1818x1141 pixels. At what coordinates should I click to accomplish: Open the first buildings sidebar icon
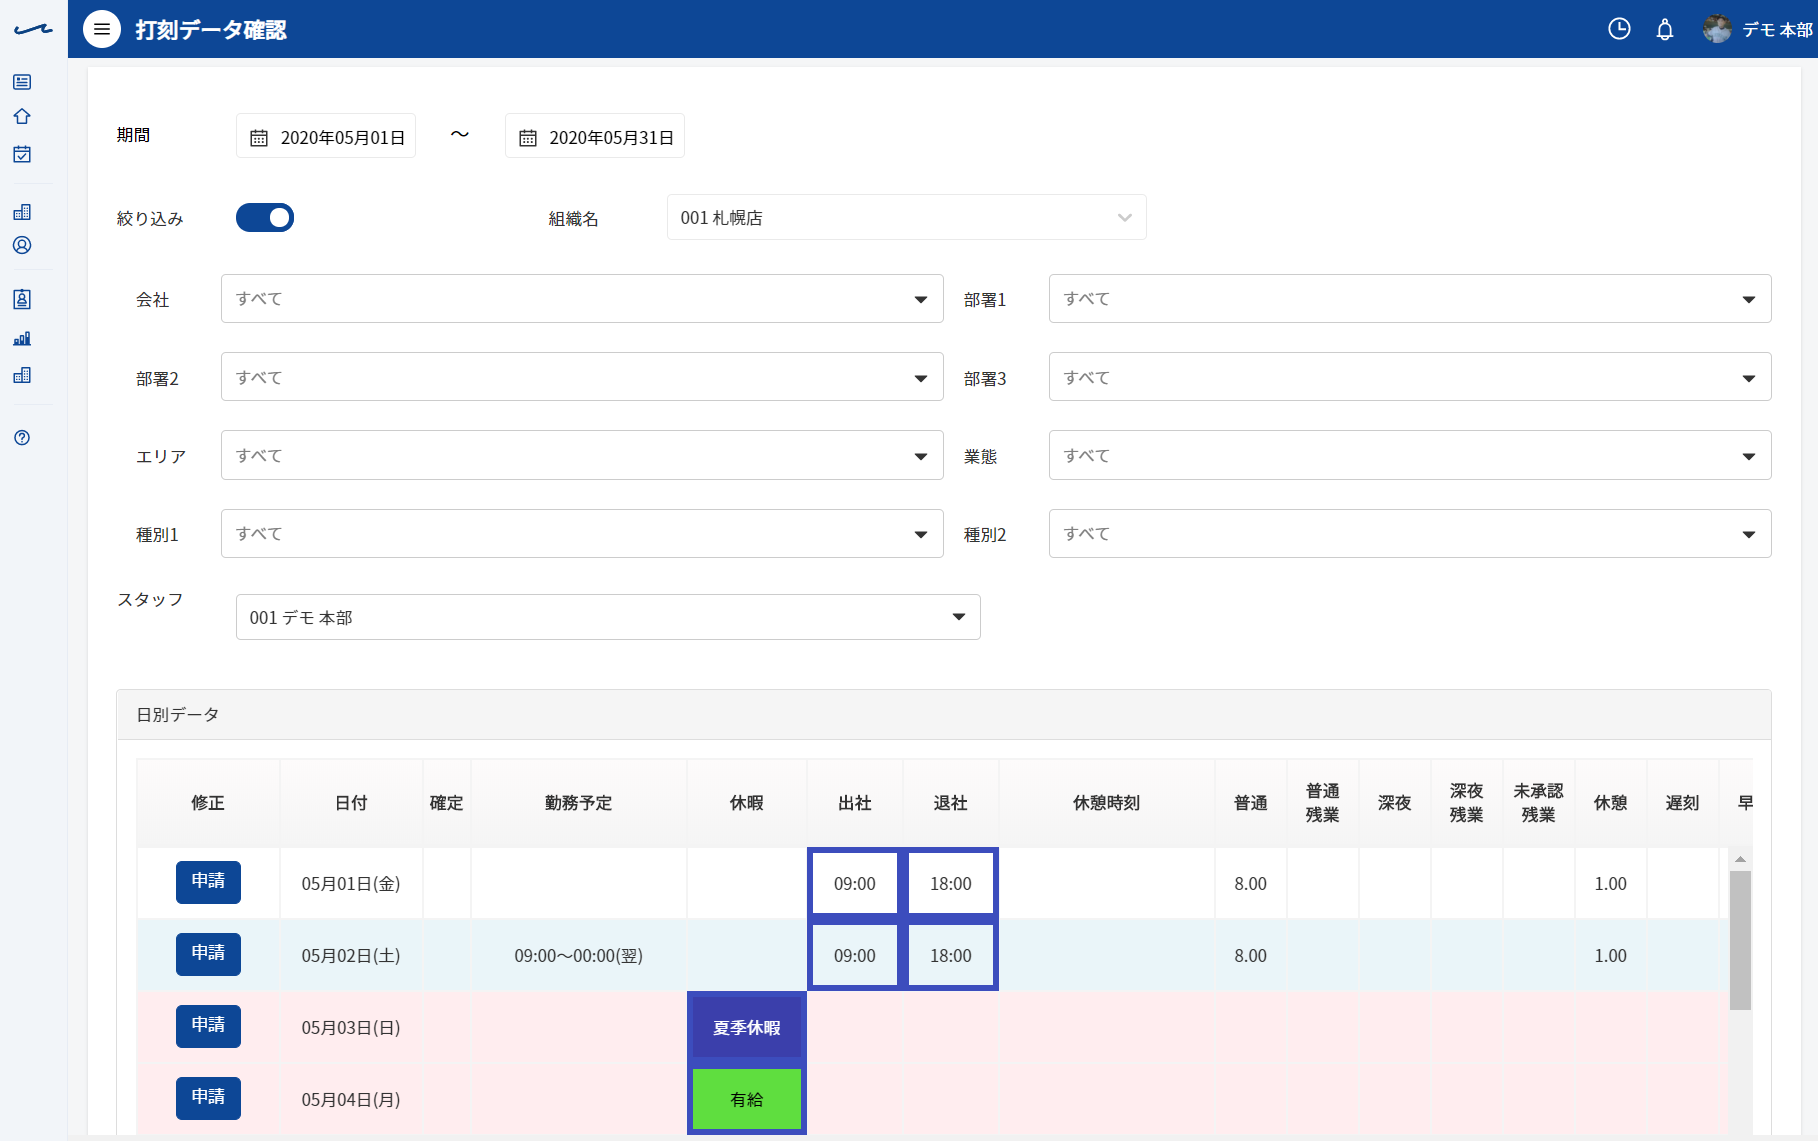click(22, 212)
